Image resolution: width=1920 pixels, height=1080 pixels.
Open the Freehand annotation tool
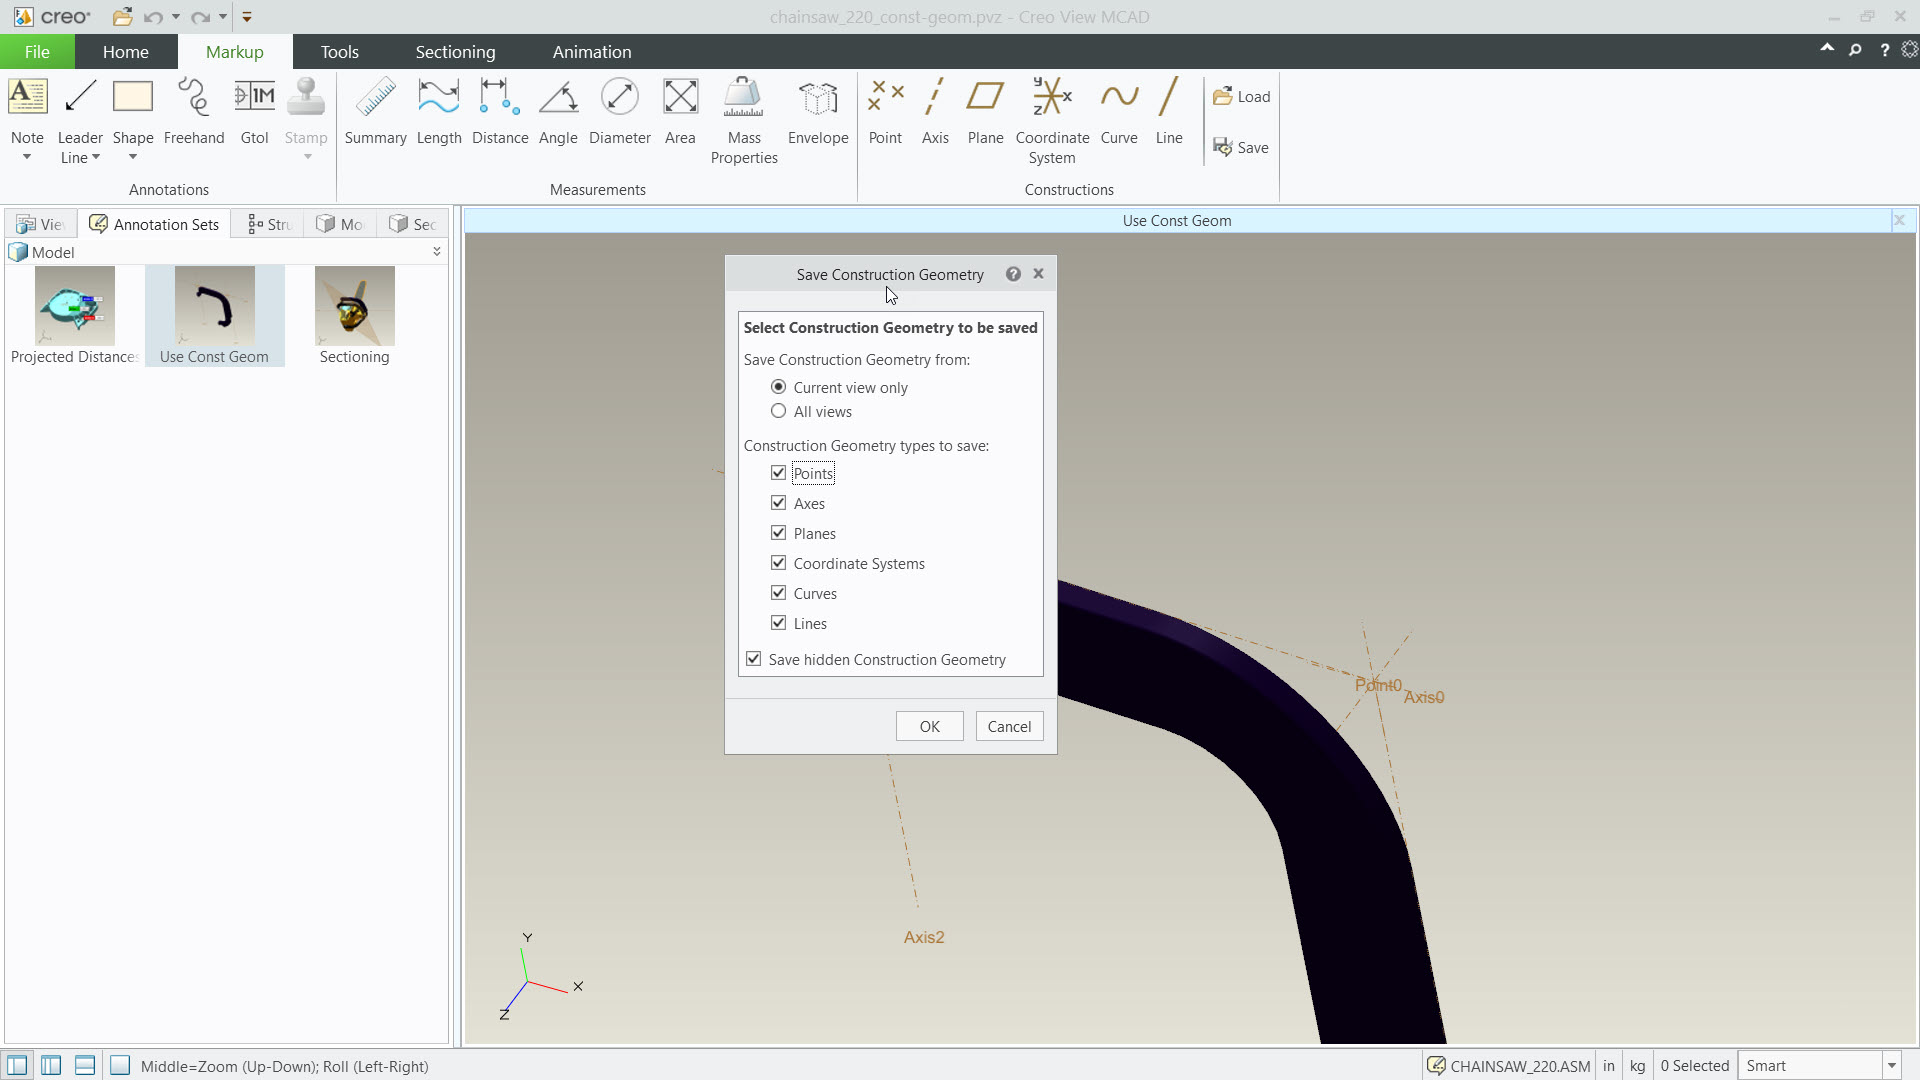click(194, 115)
